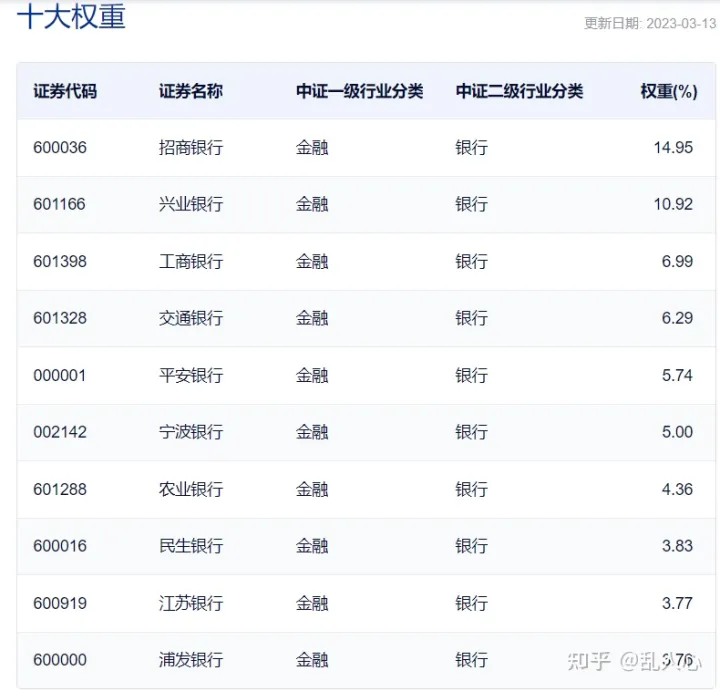This screenshot has height=691, width=720.
Task: Select stock code 601288
Action: click(60, 489)
